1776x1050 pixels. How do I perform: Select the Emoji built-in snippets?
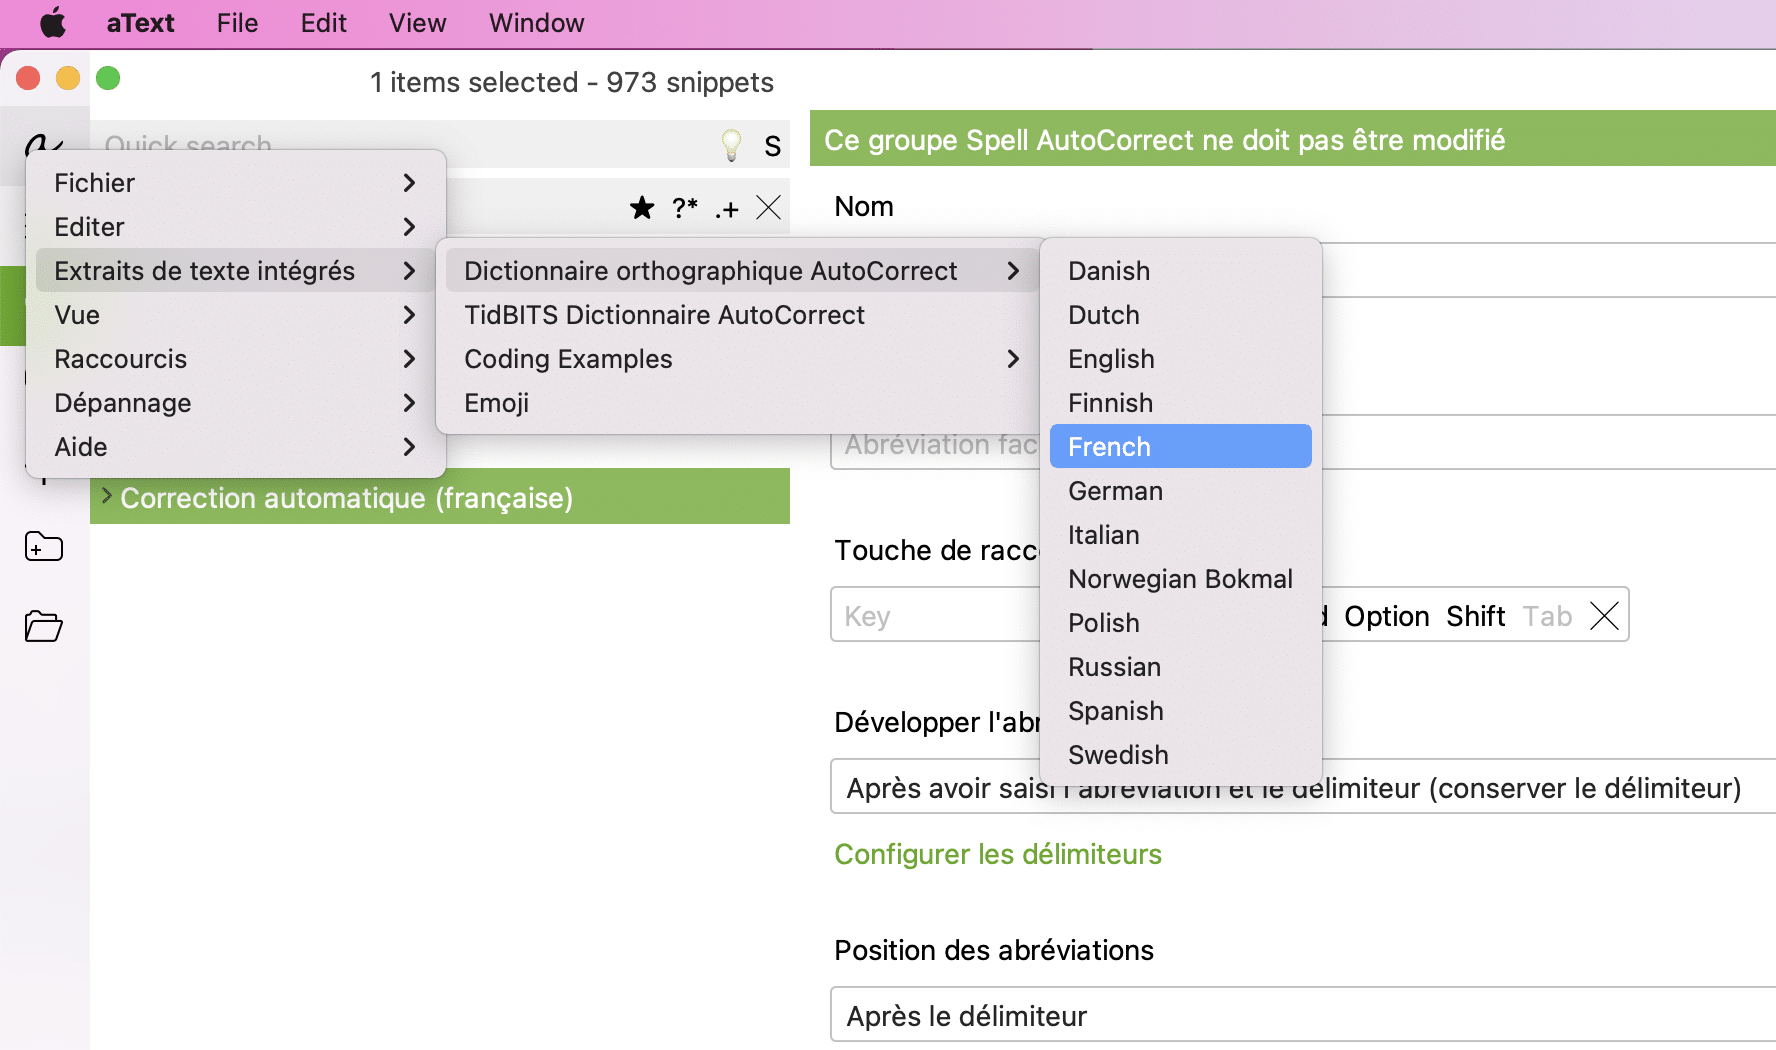point(743,403)
